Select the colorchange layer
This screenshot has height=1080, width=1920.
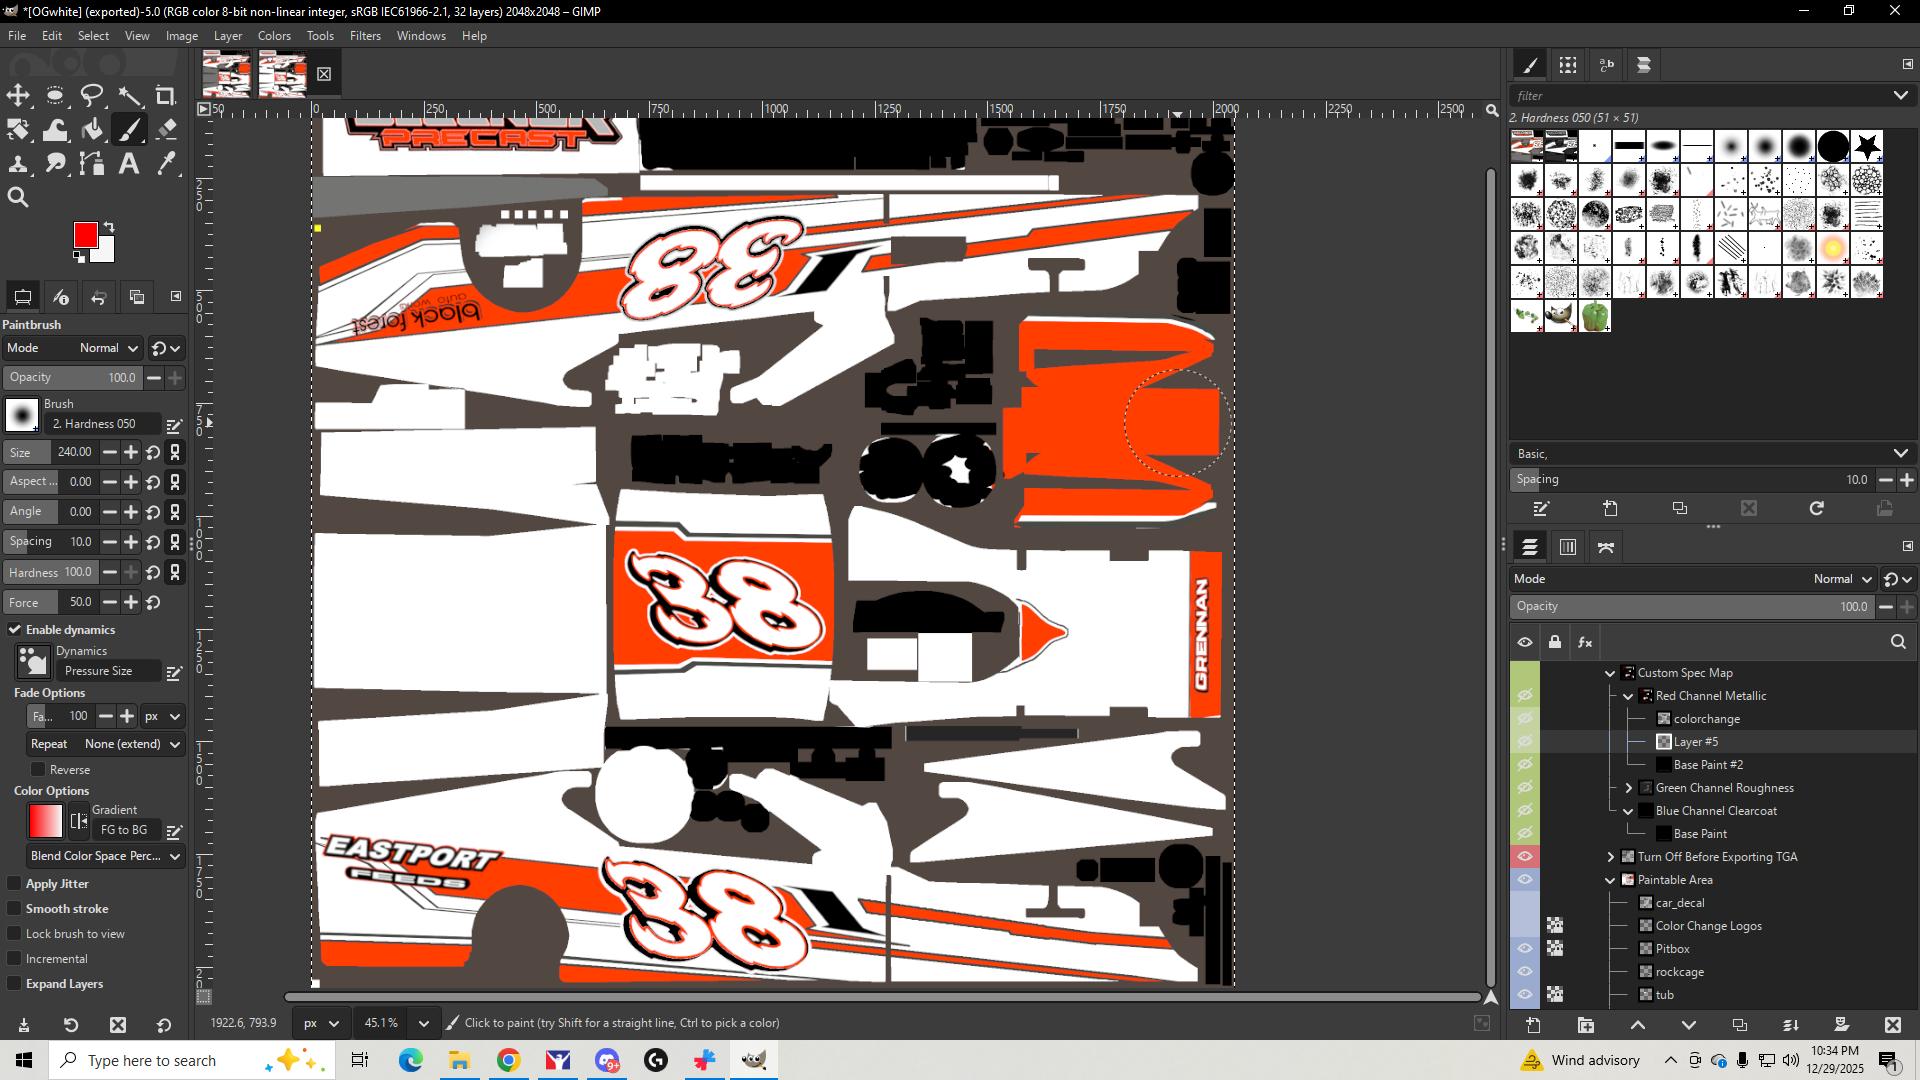(1706, 719)
